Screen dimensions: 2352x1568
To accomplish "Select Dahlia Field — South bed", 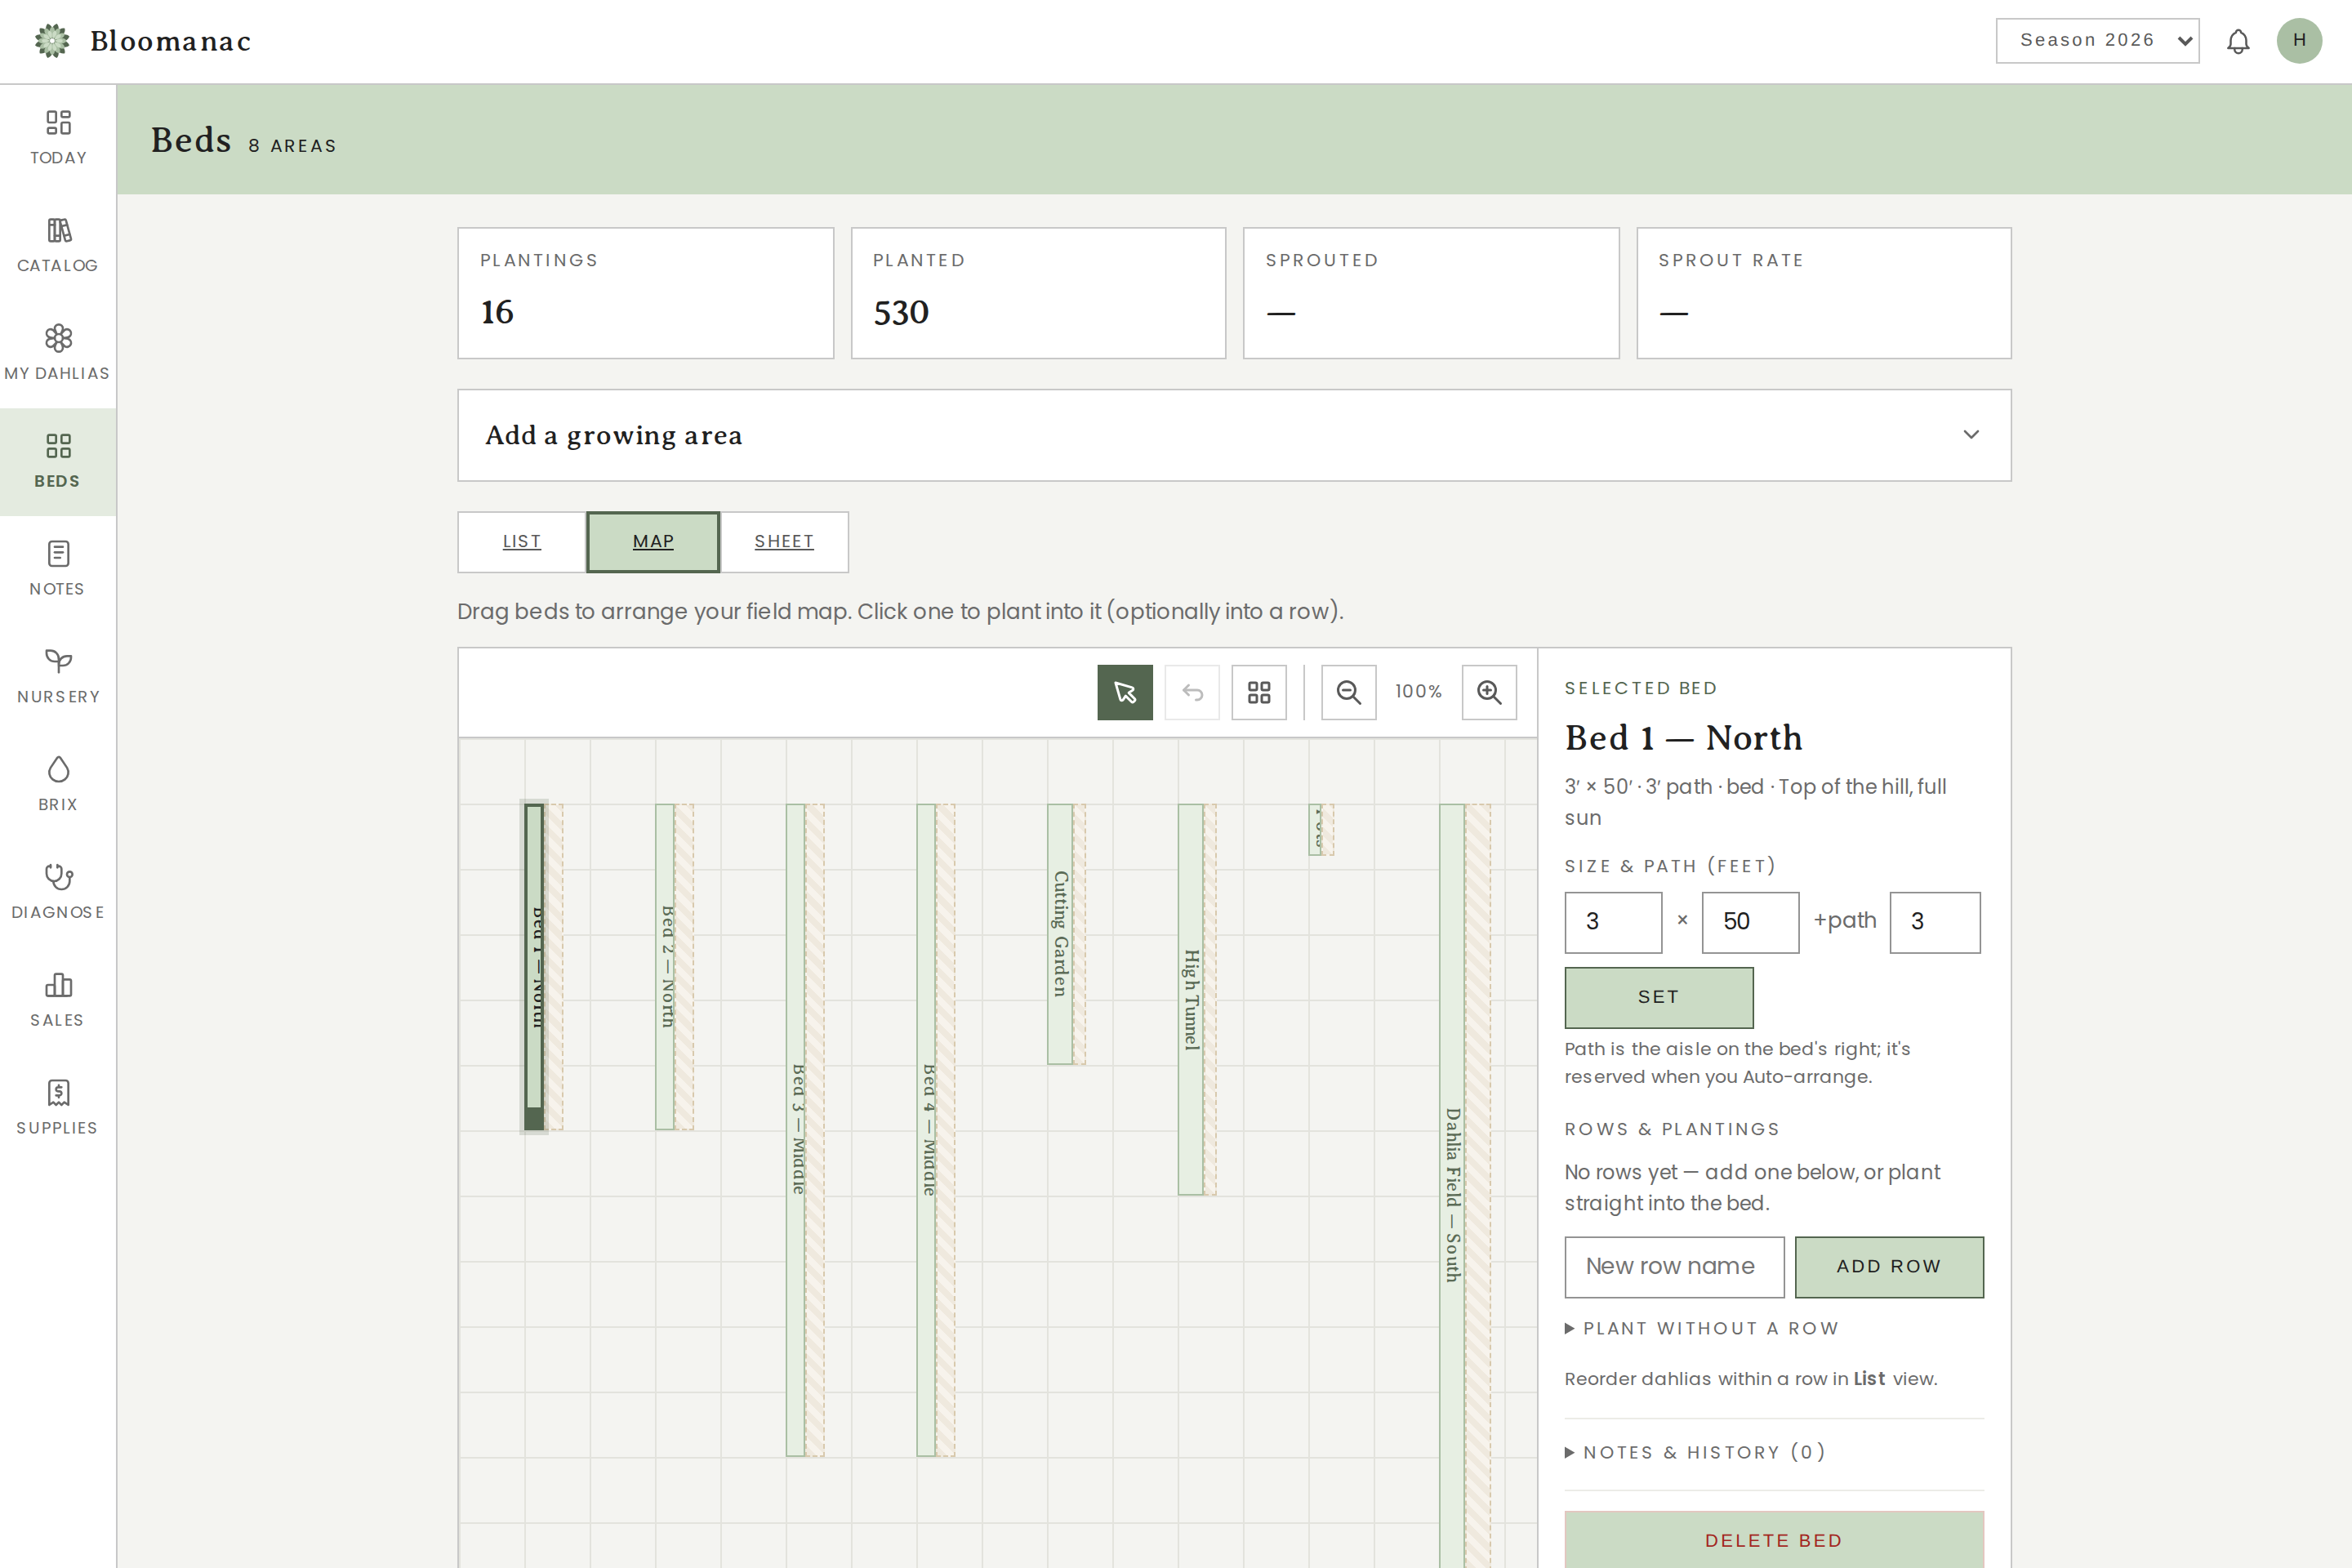I will (x=1452, y=1186).
